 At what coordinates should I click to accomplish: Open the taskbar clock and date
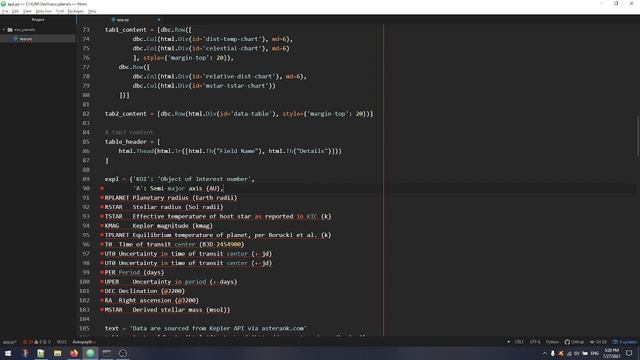click(x=611, y=353)
